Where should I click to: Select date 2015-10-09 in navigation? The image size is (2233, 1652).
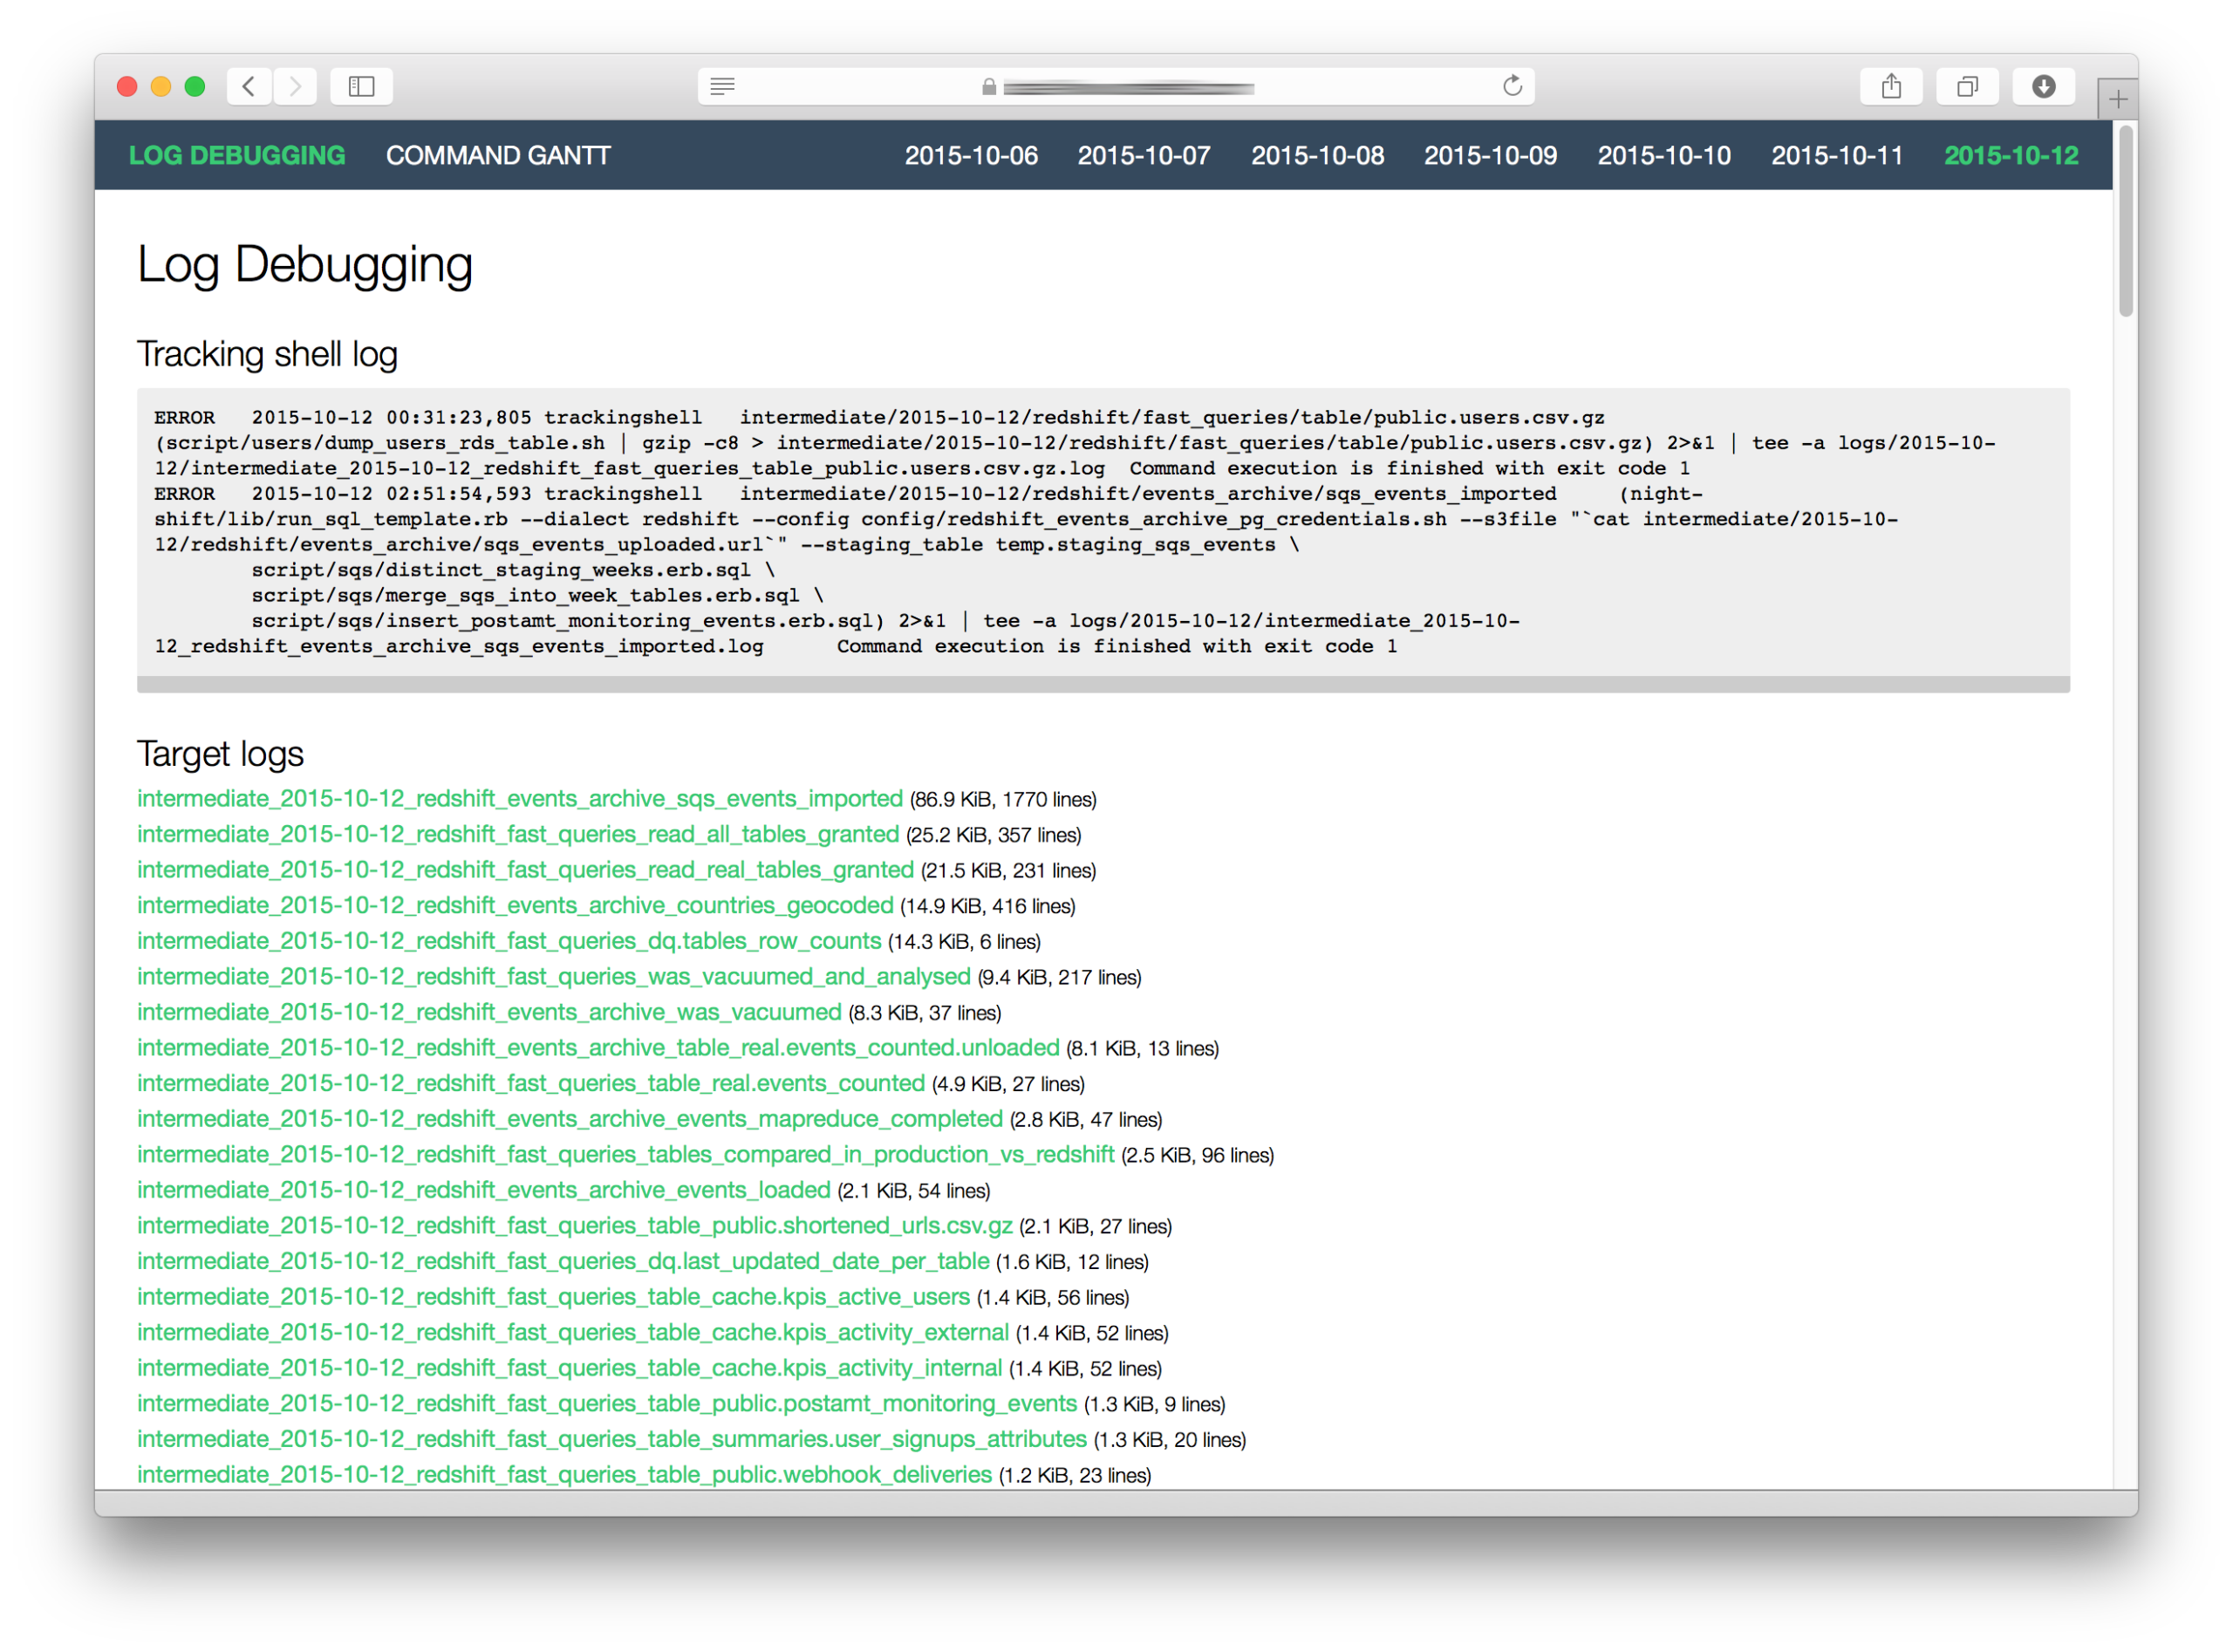click(1490, 156)
